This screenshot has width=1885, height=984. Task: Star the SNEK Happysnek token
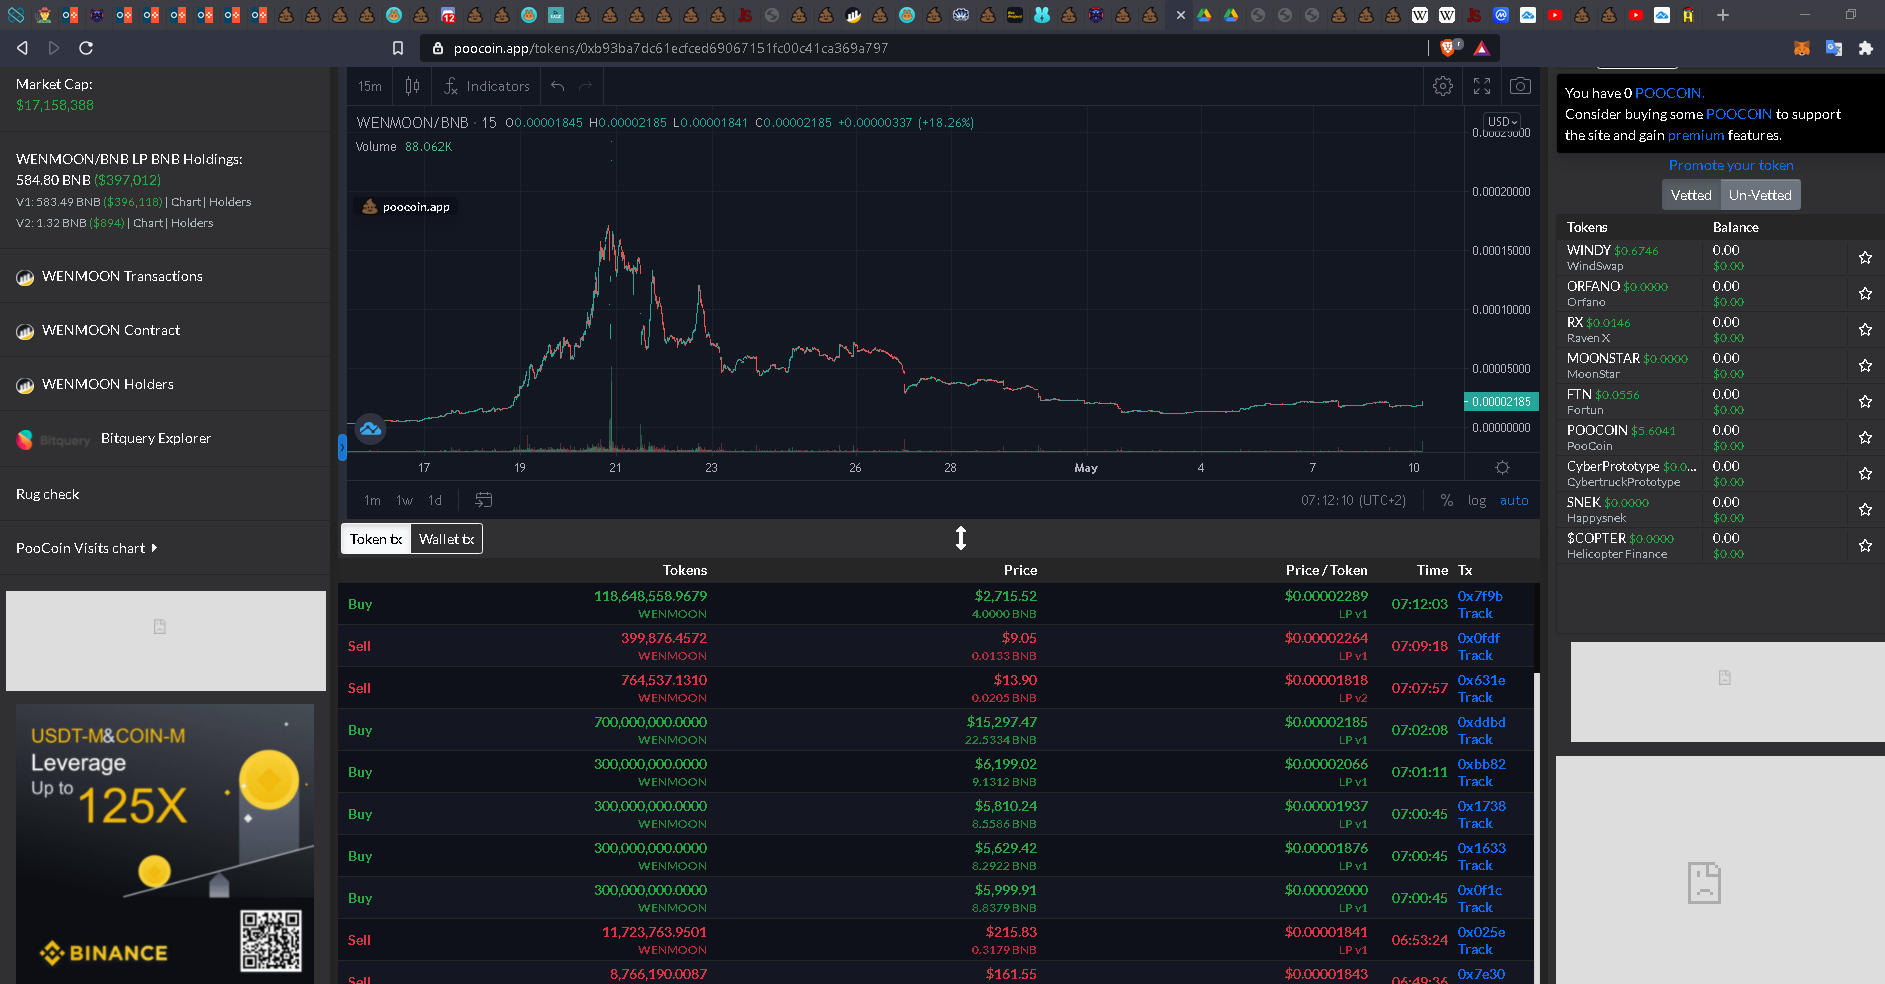pos(1865,510)
